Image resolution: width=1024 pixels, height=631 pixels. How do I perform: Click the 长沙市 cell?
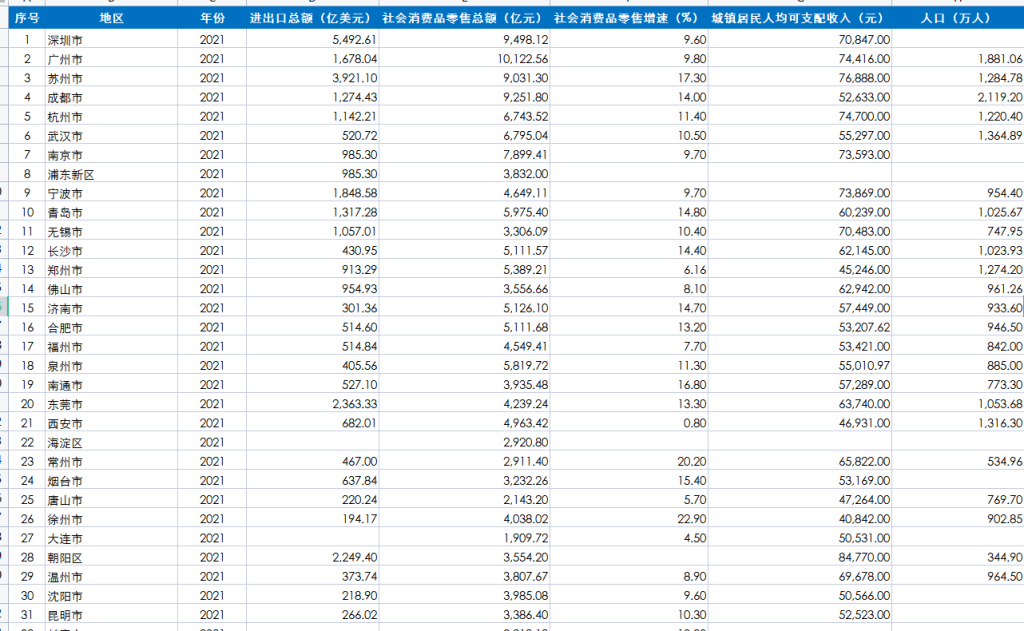pyautogui.click(x=111, y=251)
